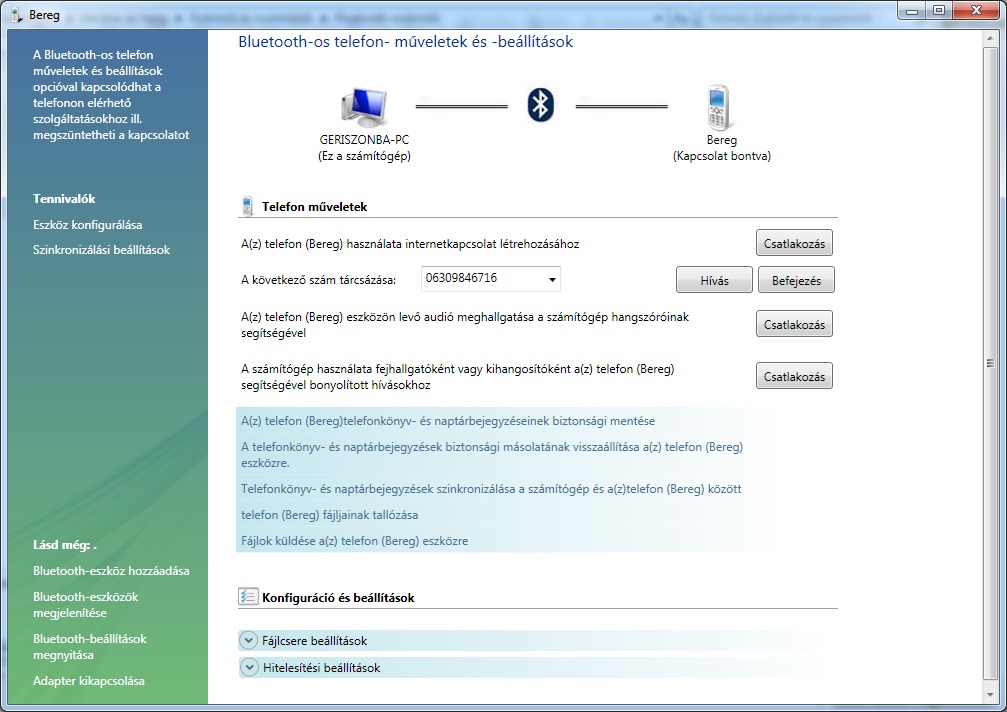Click the scrollbar down arrow

tap(990, 695)
